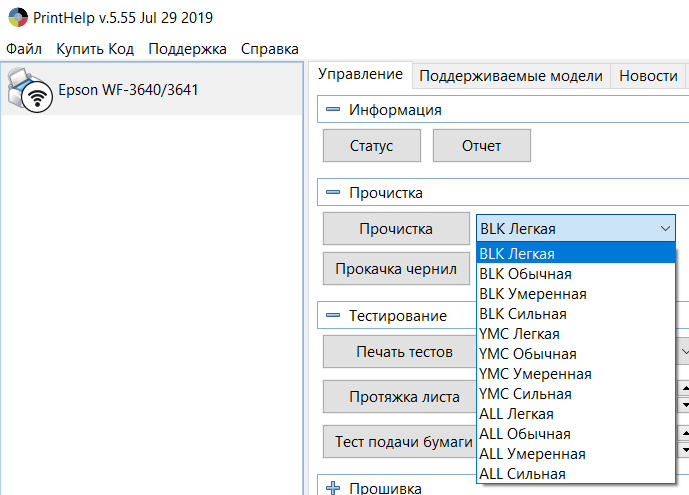Expand the Прошивка section
Image resolution: width=689 pixels, height=495 pixels.
(333, 487)
